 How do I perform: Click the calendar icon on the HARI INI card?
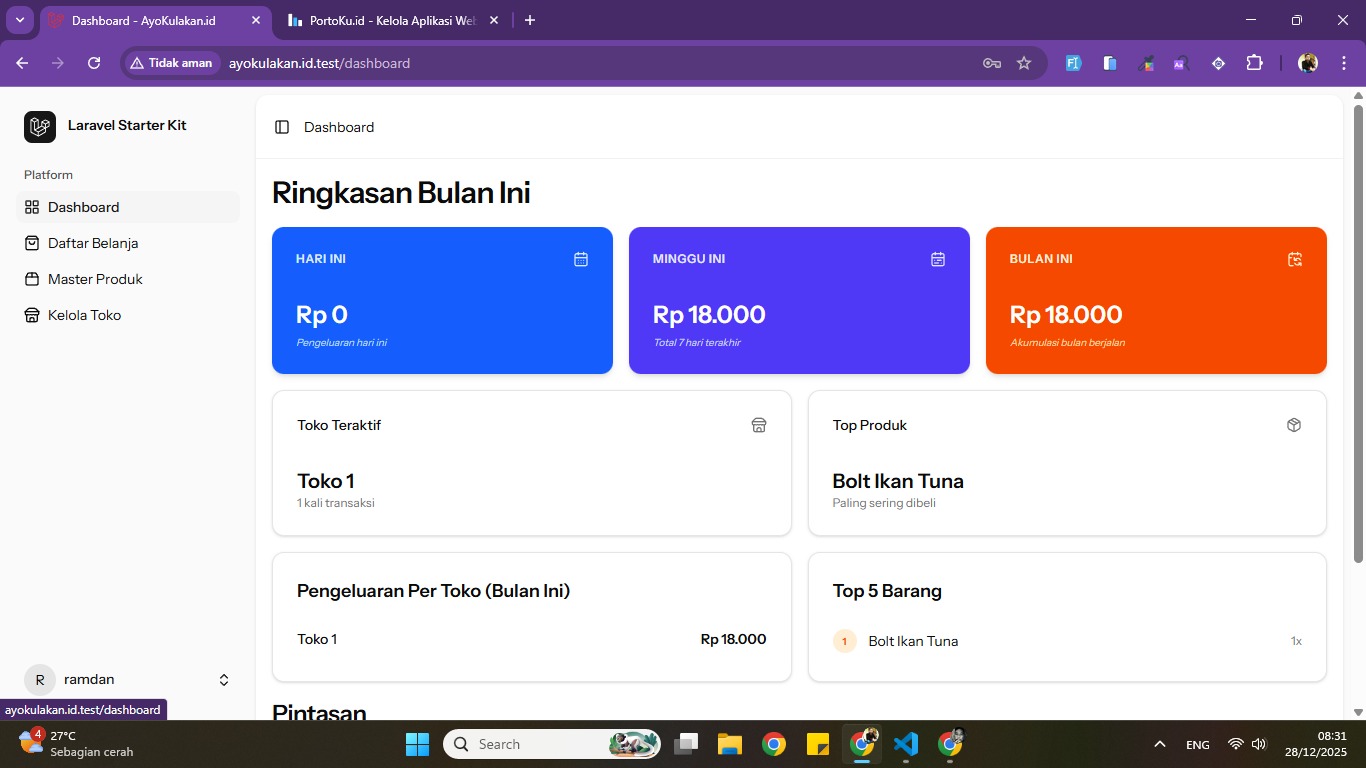point(580,259)
